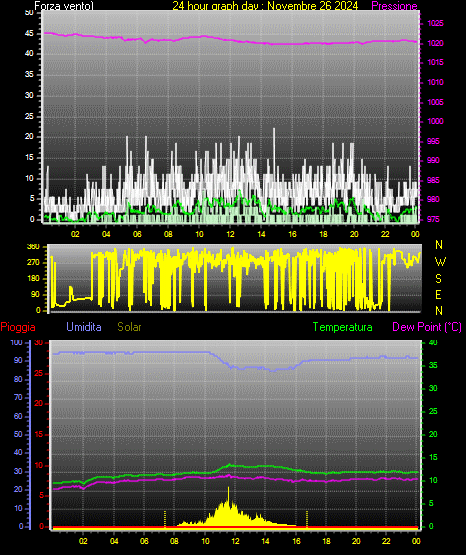Click the 24 hour graph date title

coord(265,6)
